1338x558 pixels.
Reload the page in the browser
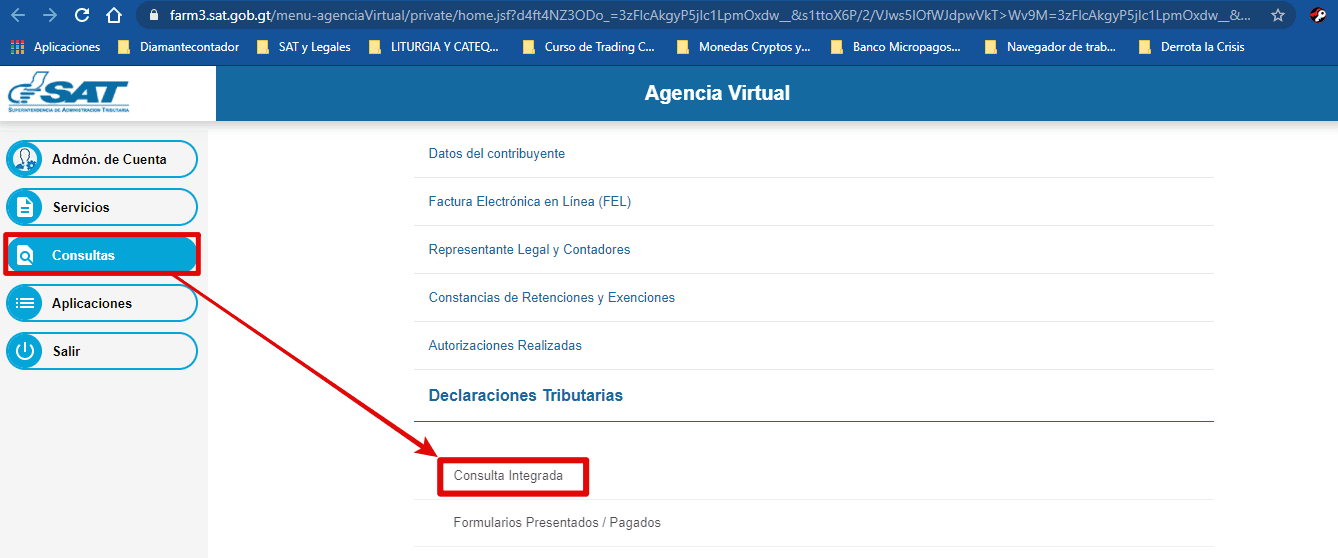click(x=82, y=16)
